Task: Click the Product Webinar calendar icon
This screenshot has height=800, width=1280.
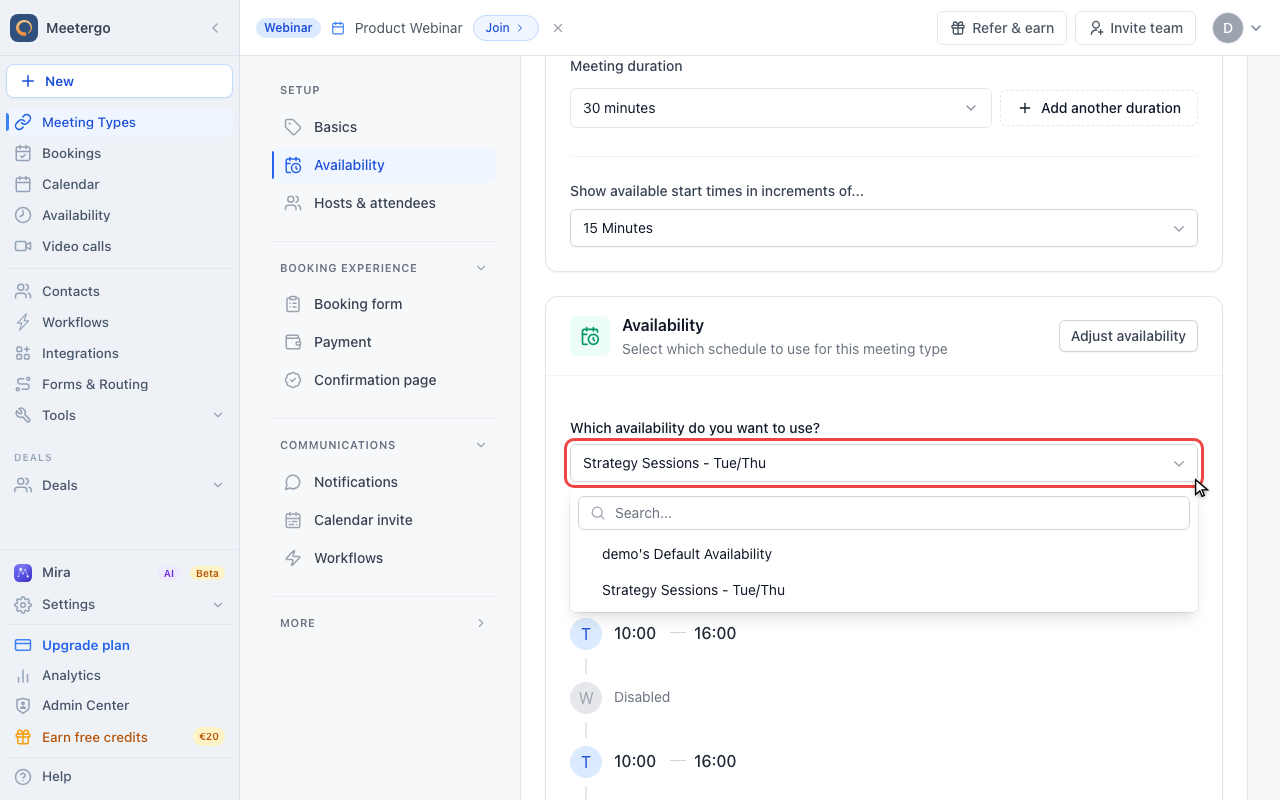Action: [x=338, y=28]
